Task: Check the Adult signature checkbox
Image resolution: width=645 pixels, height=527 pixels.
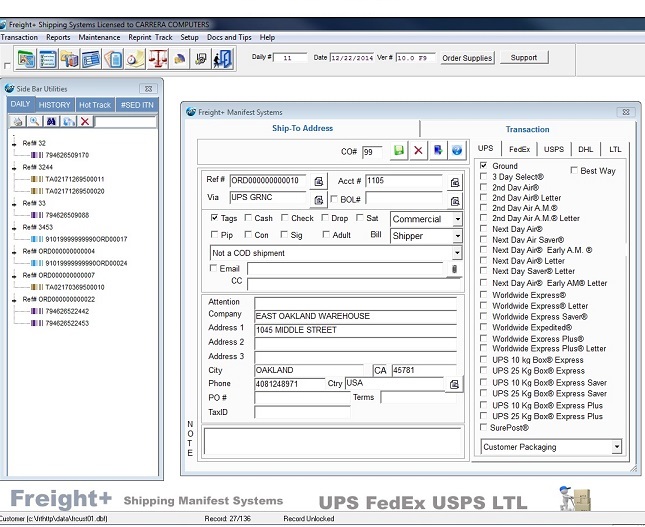Action: [326, 234]
